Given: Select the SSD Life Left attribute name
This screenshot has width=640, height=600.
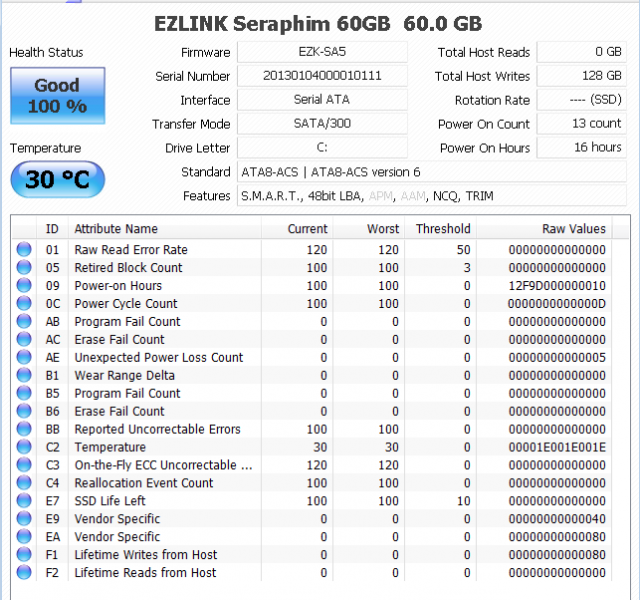Looking at the screenshot, I should tap(110, 501).
